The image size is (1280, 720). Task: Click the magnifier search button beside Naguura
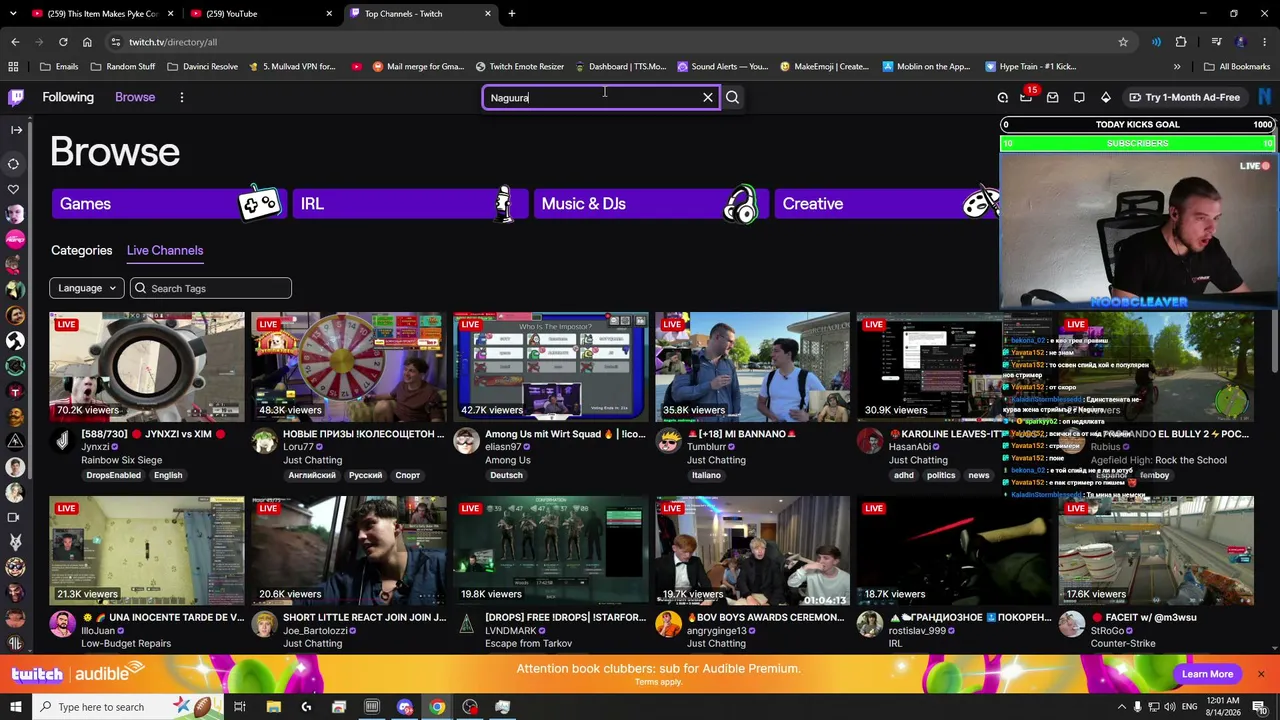pos(733,97)
